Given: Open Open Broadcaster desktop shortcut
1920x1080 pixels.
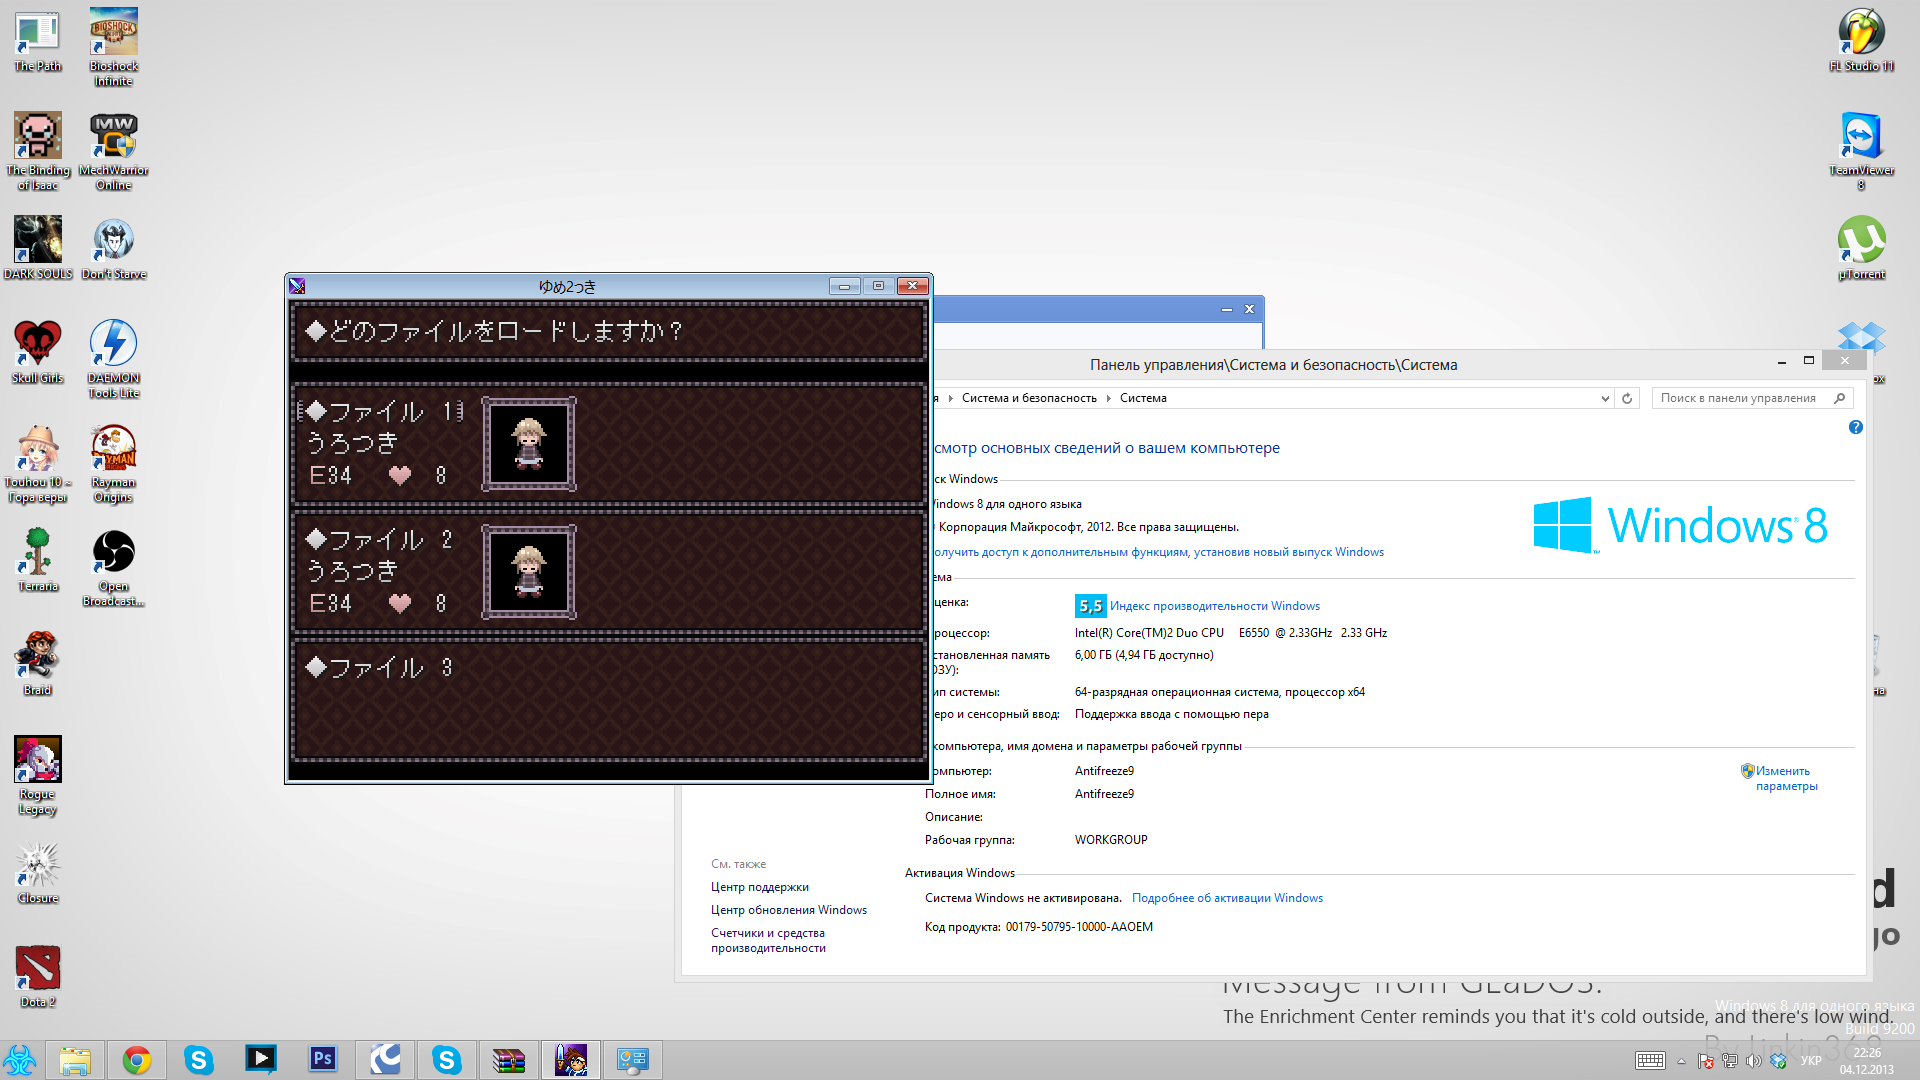Looking at the screenshot, I should tap(114, 567).
